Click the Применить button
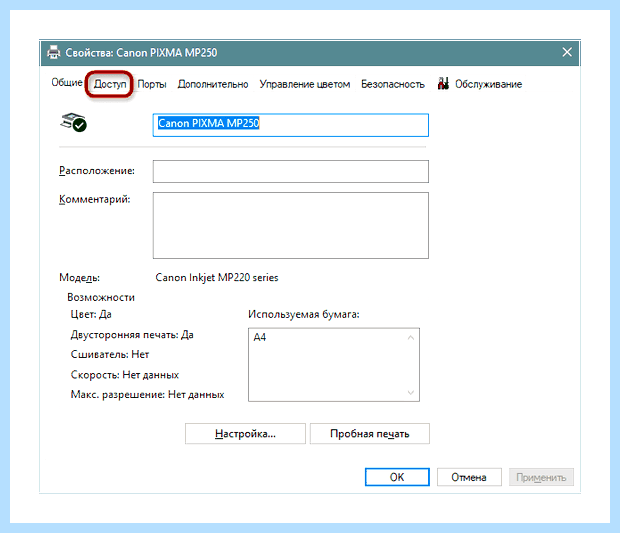Screen dimensions: 620x533 click(x=541, y=477)
